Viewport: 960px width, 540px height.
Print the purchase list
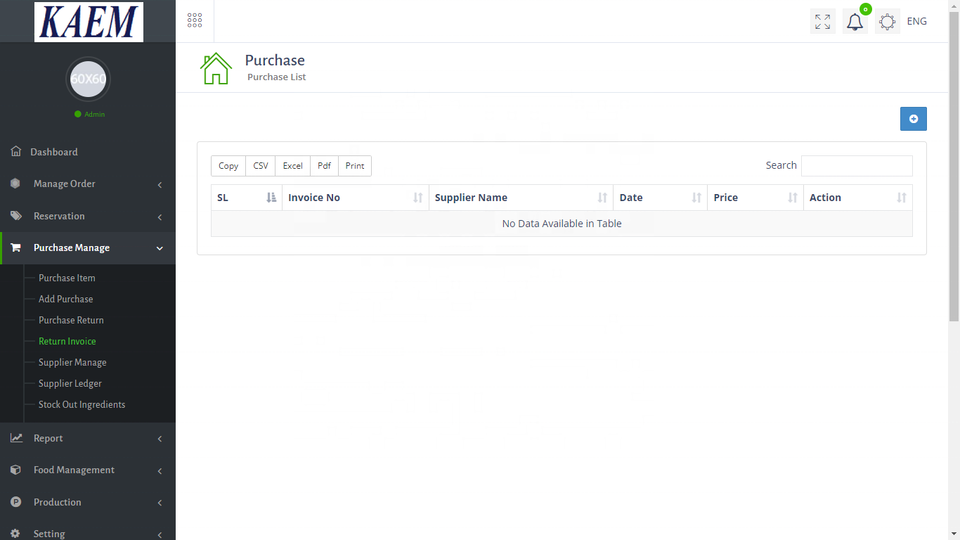pyautogui.click(x=354, y=166)
